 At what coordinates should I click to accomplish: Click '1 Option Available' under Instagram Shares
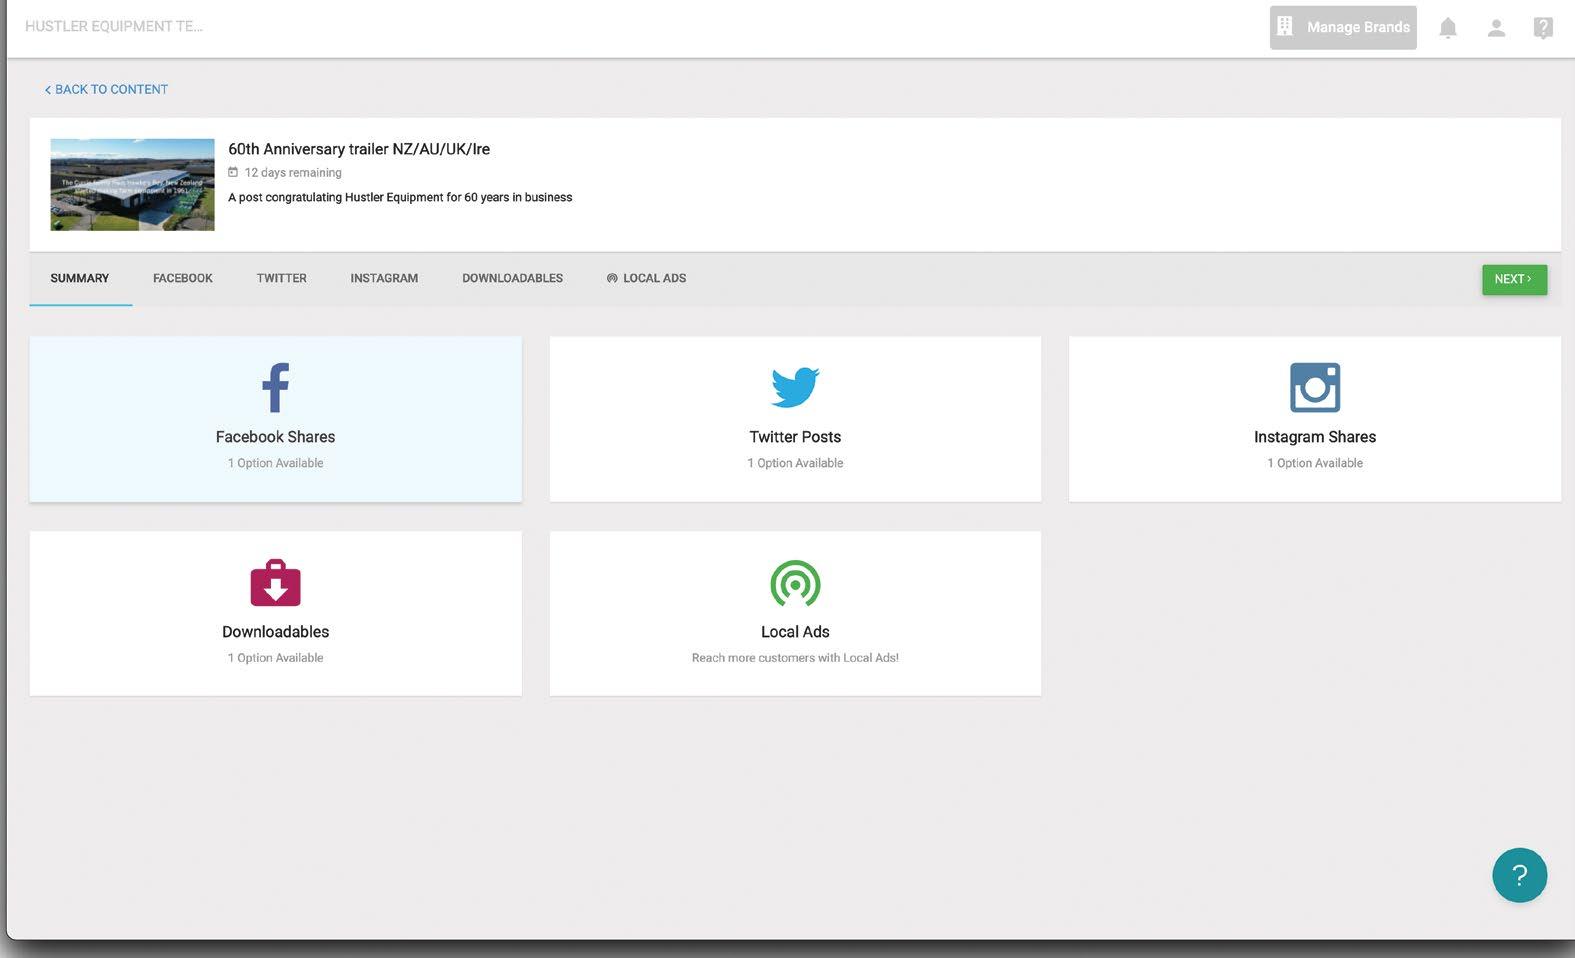click(1315, 463)
